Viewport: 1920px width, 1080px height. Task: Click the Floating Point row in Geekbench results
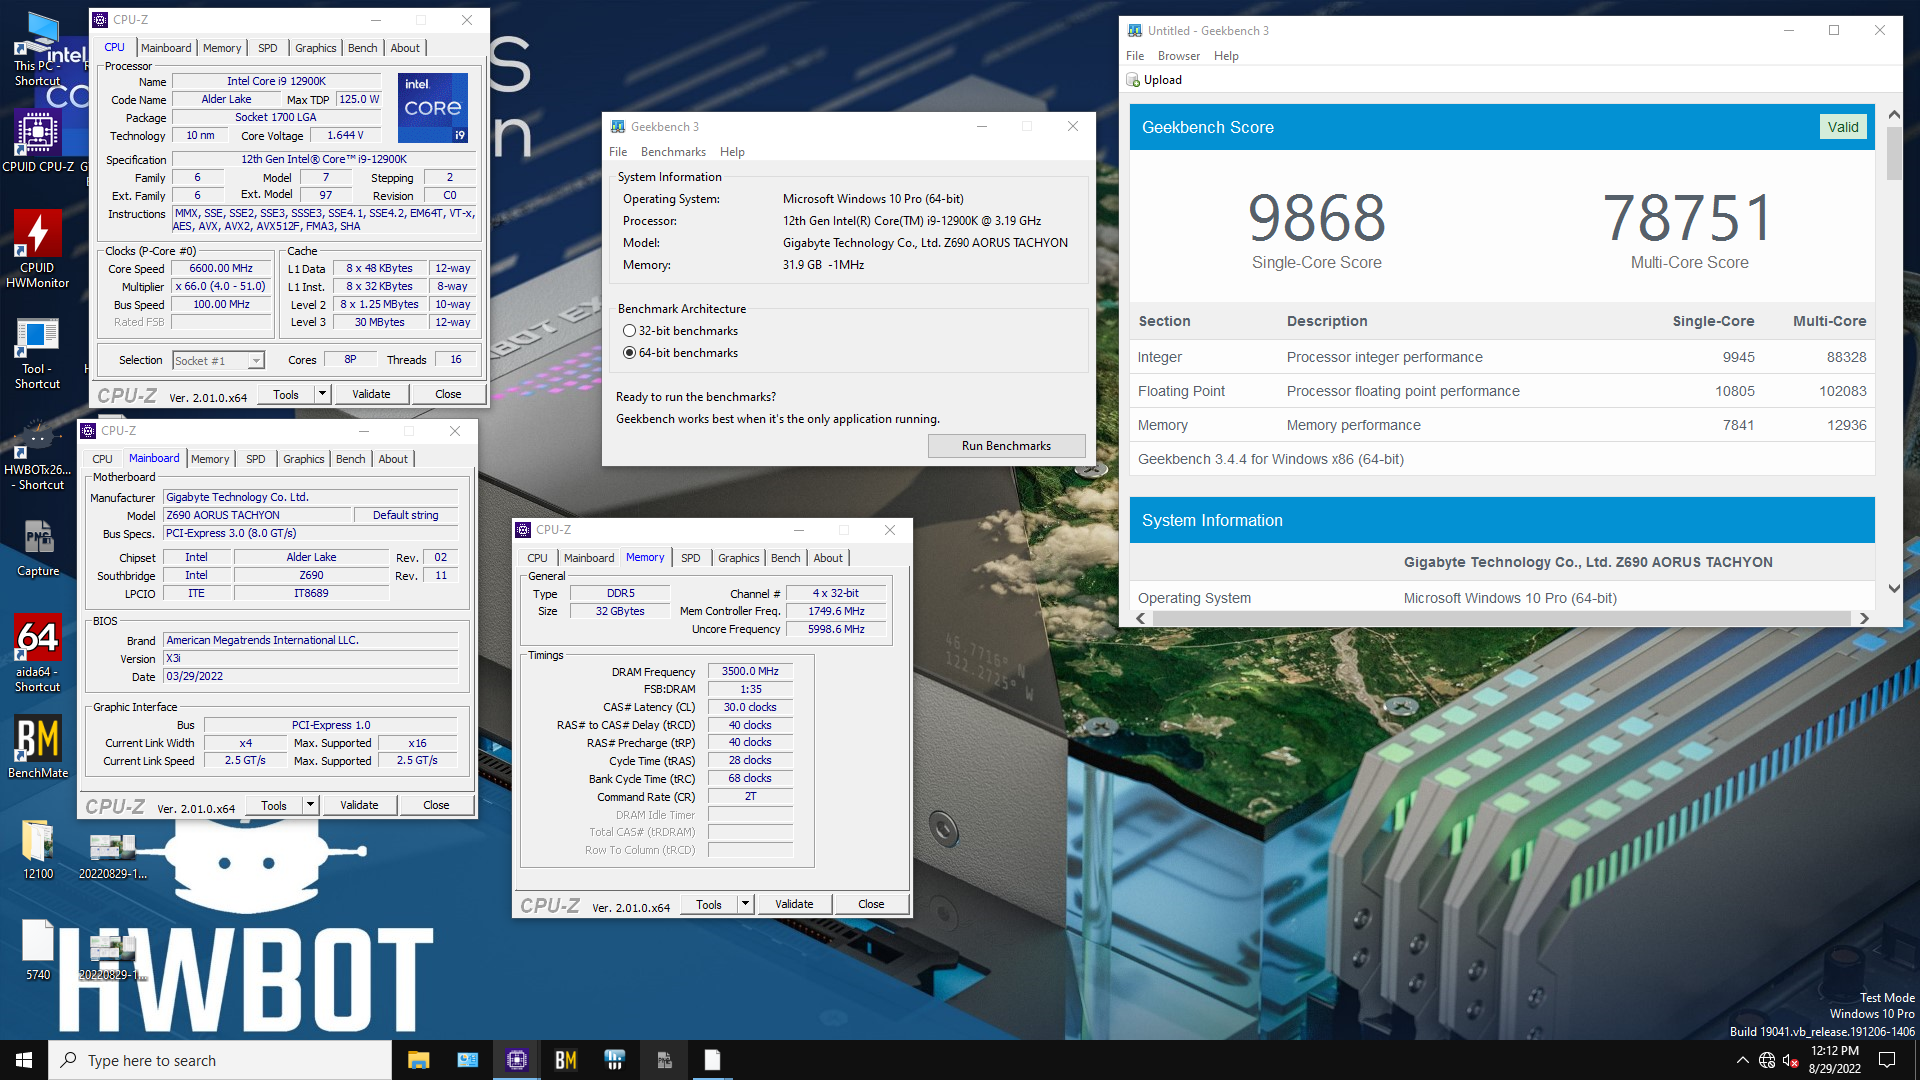click(x=1502, y=391)
